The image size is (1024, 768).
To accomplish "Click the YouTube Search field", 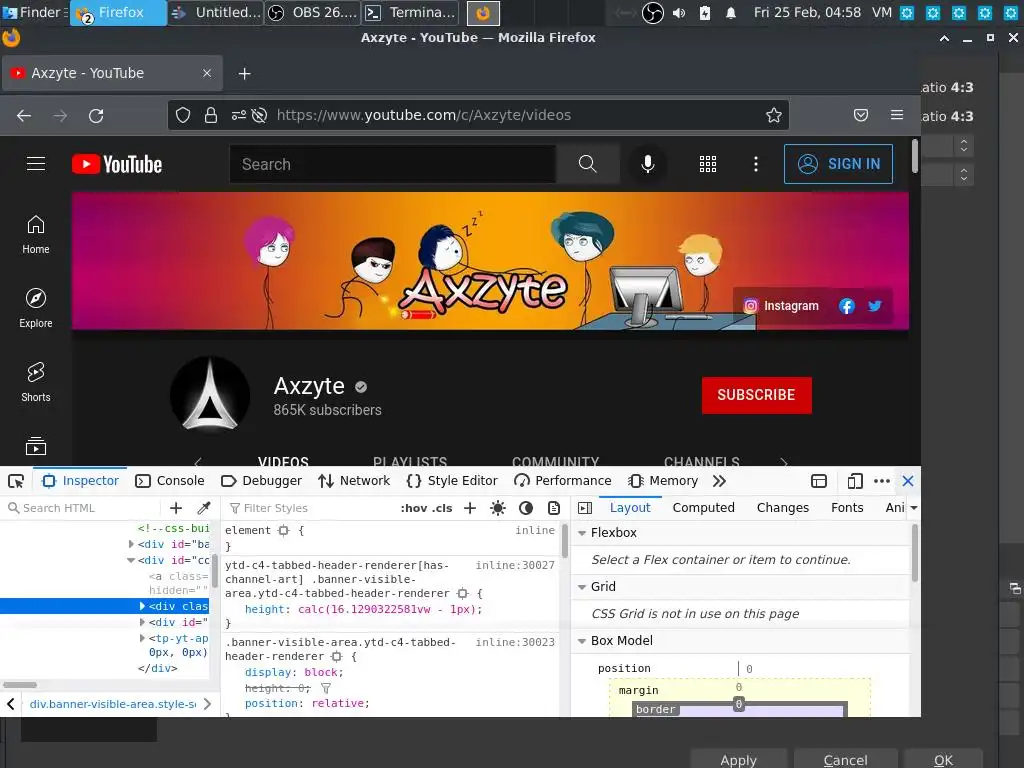I will [392, 164].
